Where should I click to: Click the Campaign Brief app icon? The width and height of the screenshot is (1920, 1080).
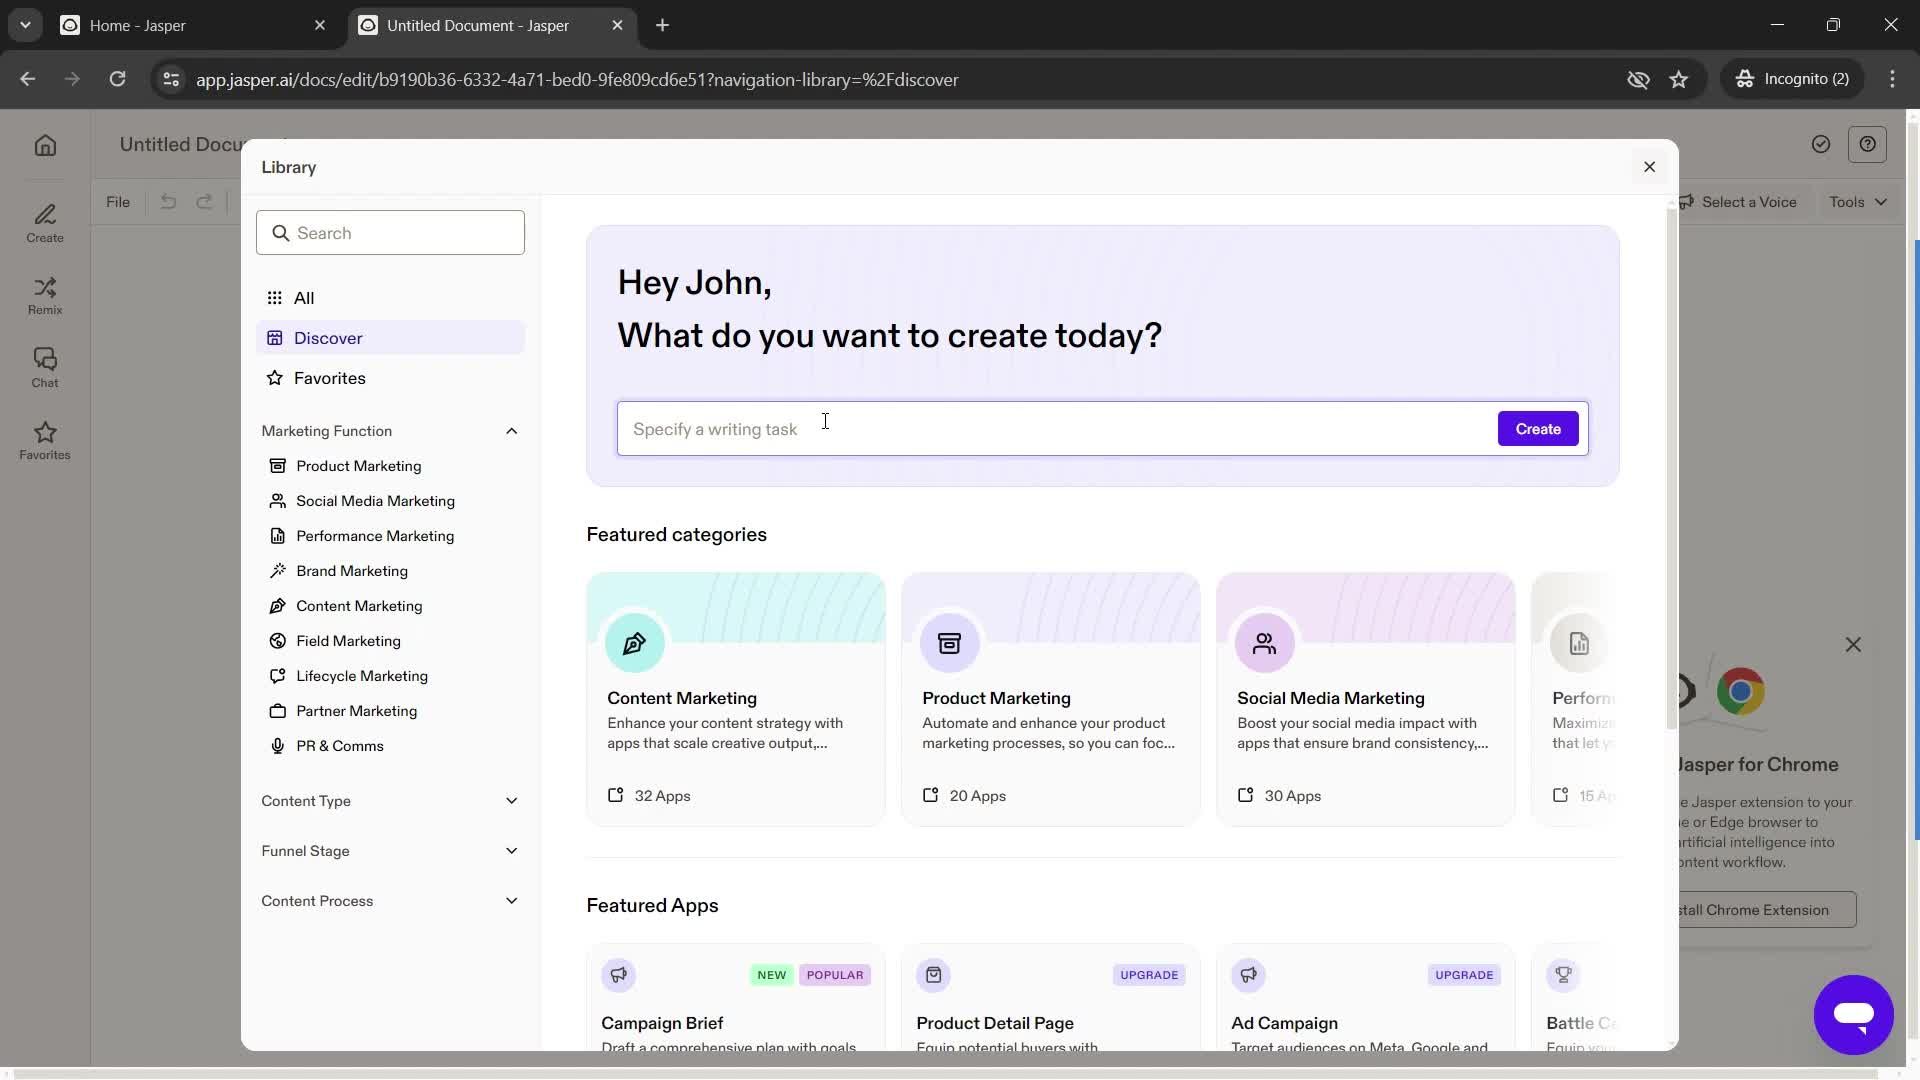pos(617,975)
